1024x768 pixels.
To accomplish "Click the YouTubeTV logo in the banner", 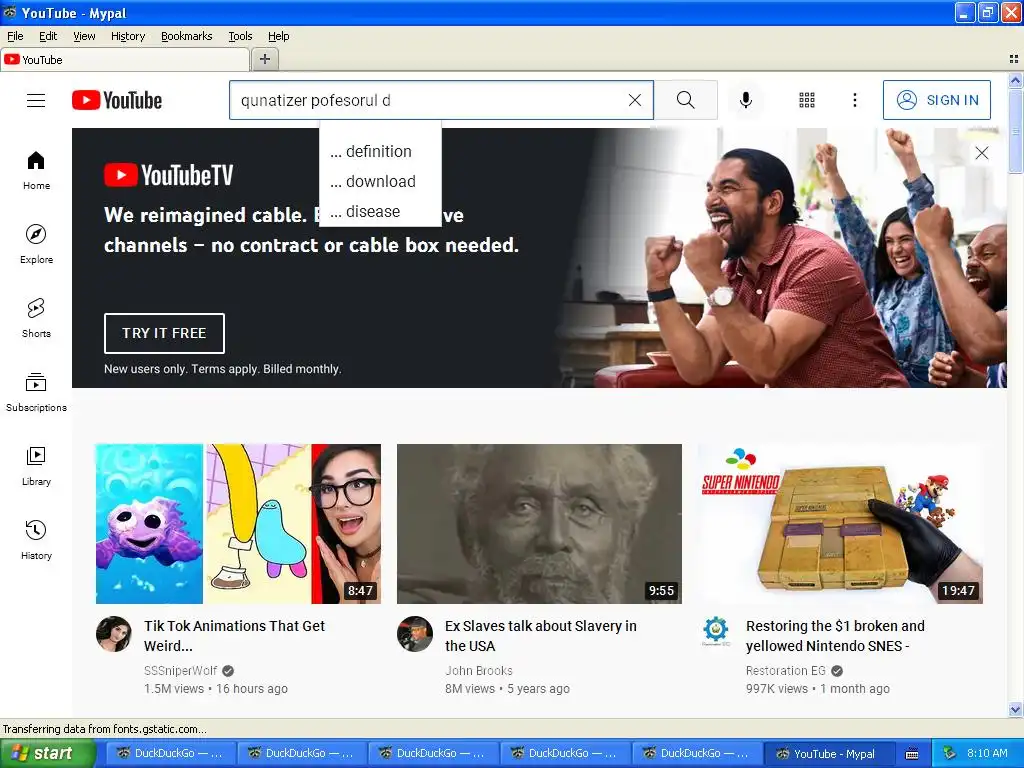I will click(168, 175).
